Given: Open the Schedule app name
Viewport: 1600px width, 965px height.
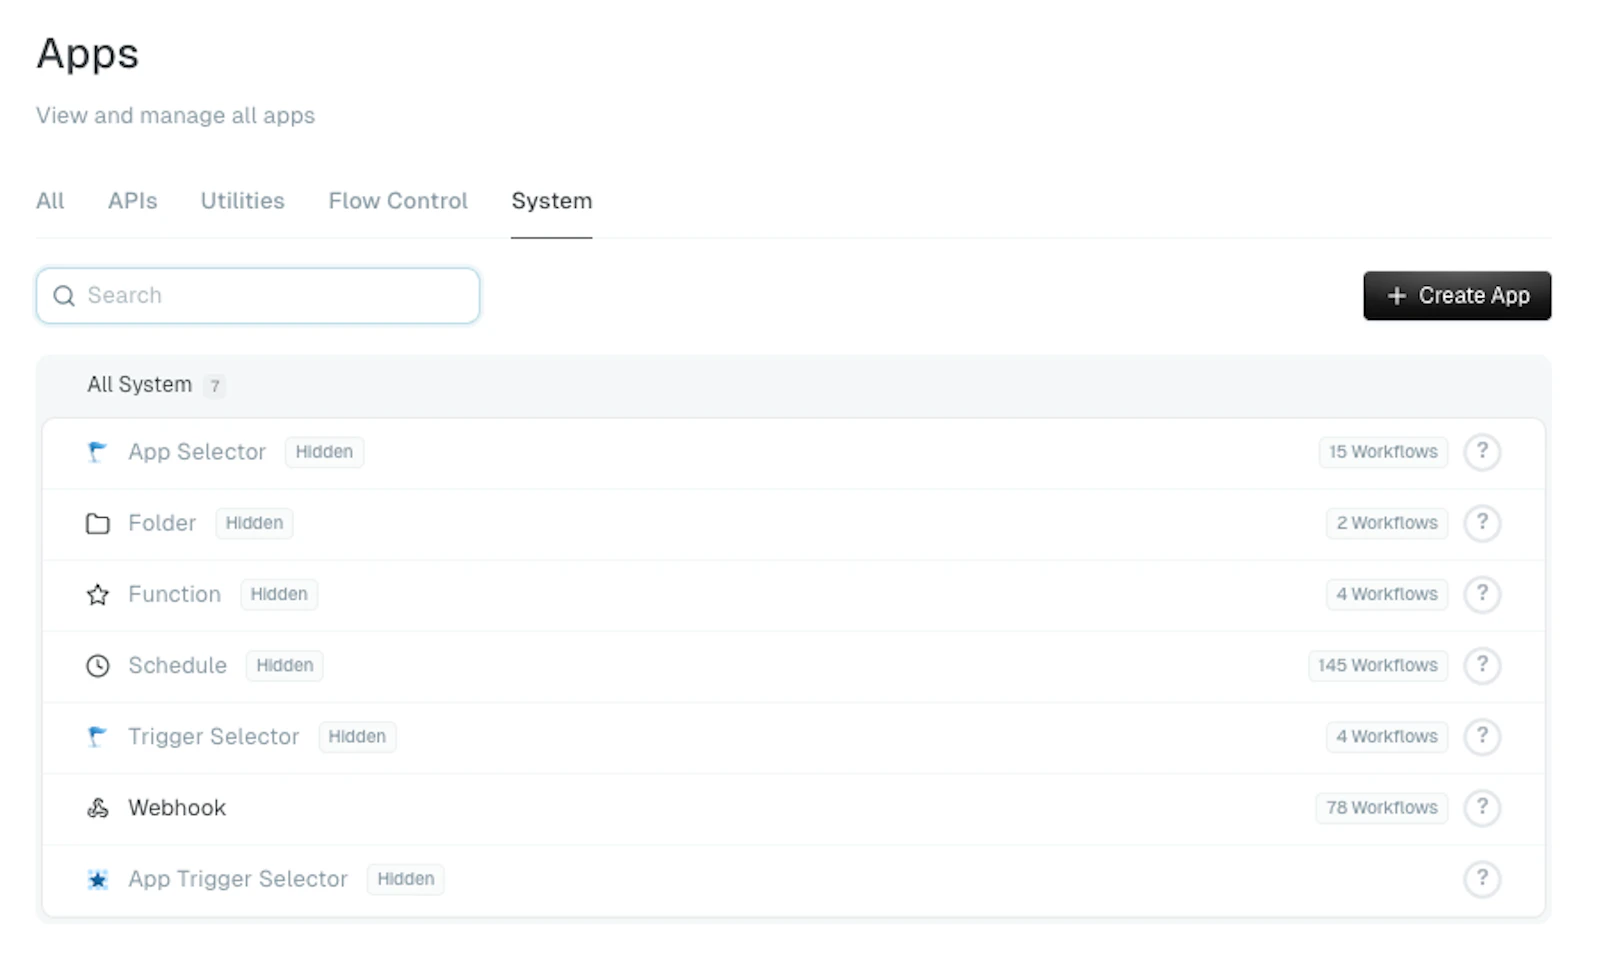Looking at the screenshot, I should pyautogui.click(x=177, y=665).
